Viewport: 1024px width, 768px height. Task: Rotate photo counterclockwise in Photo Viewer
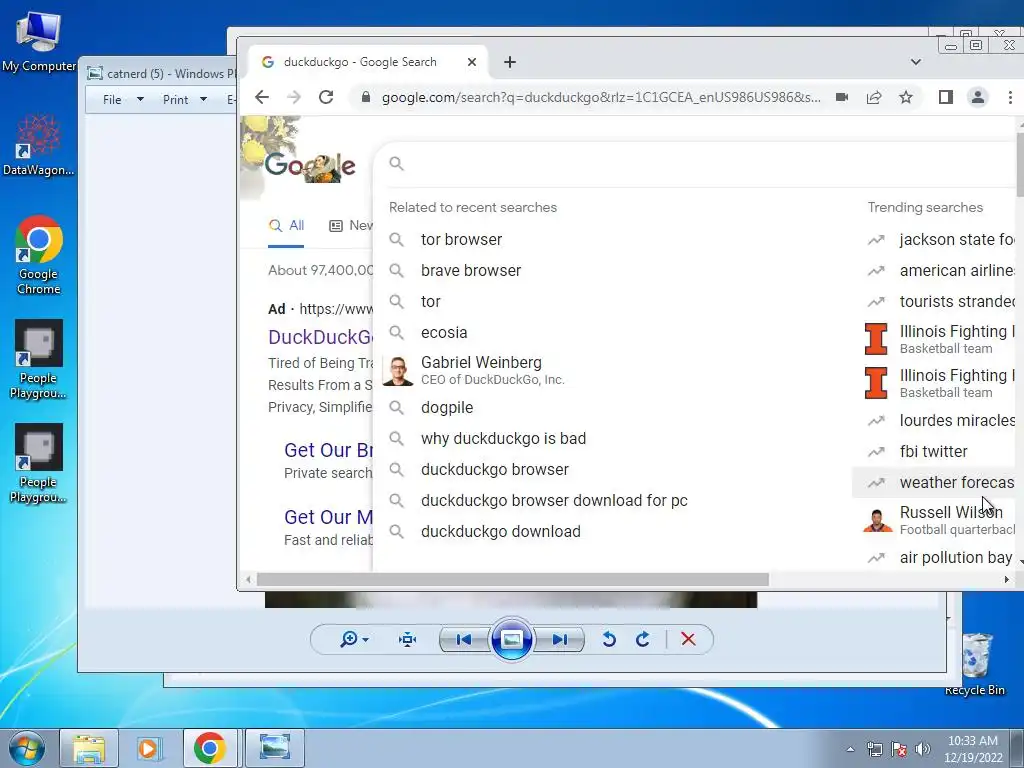point(609,639)
